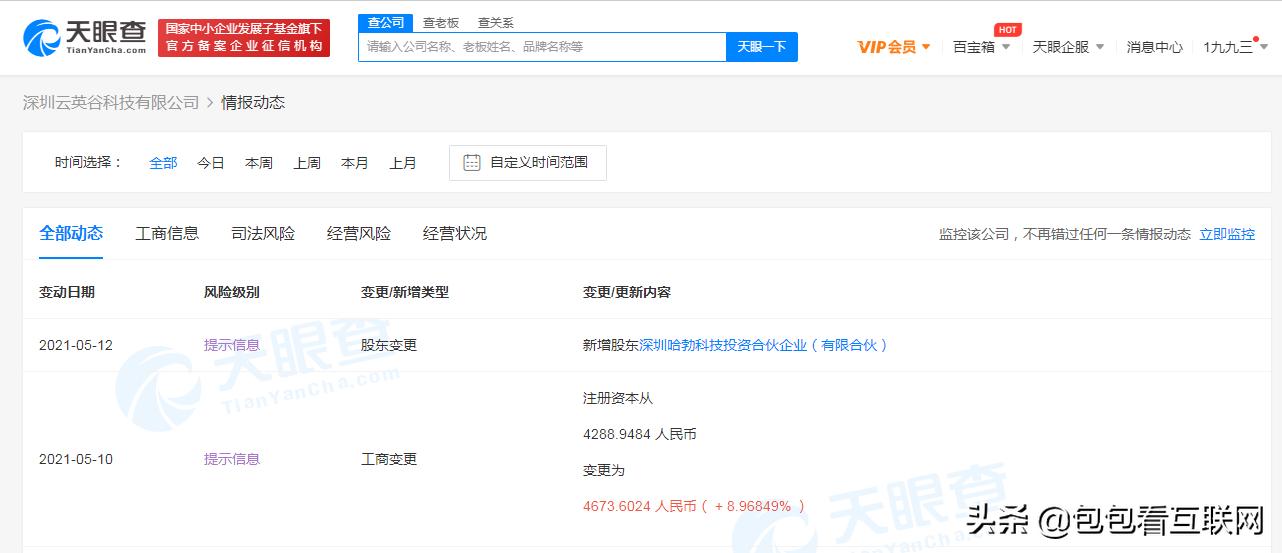
Task: Click the 变更/更新内容 column header
Action: coord(627,292)
